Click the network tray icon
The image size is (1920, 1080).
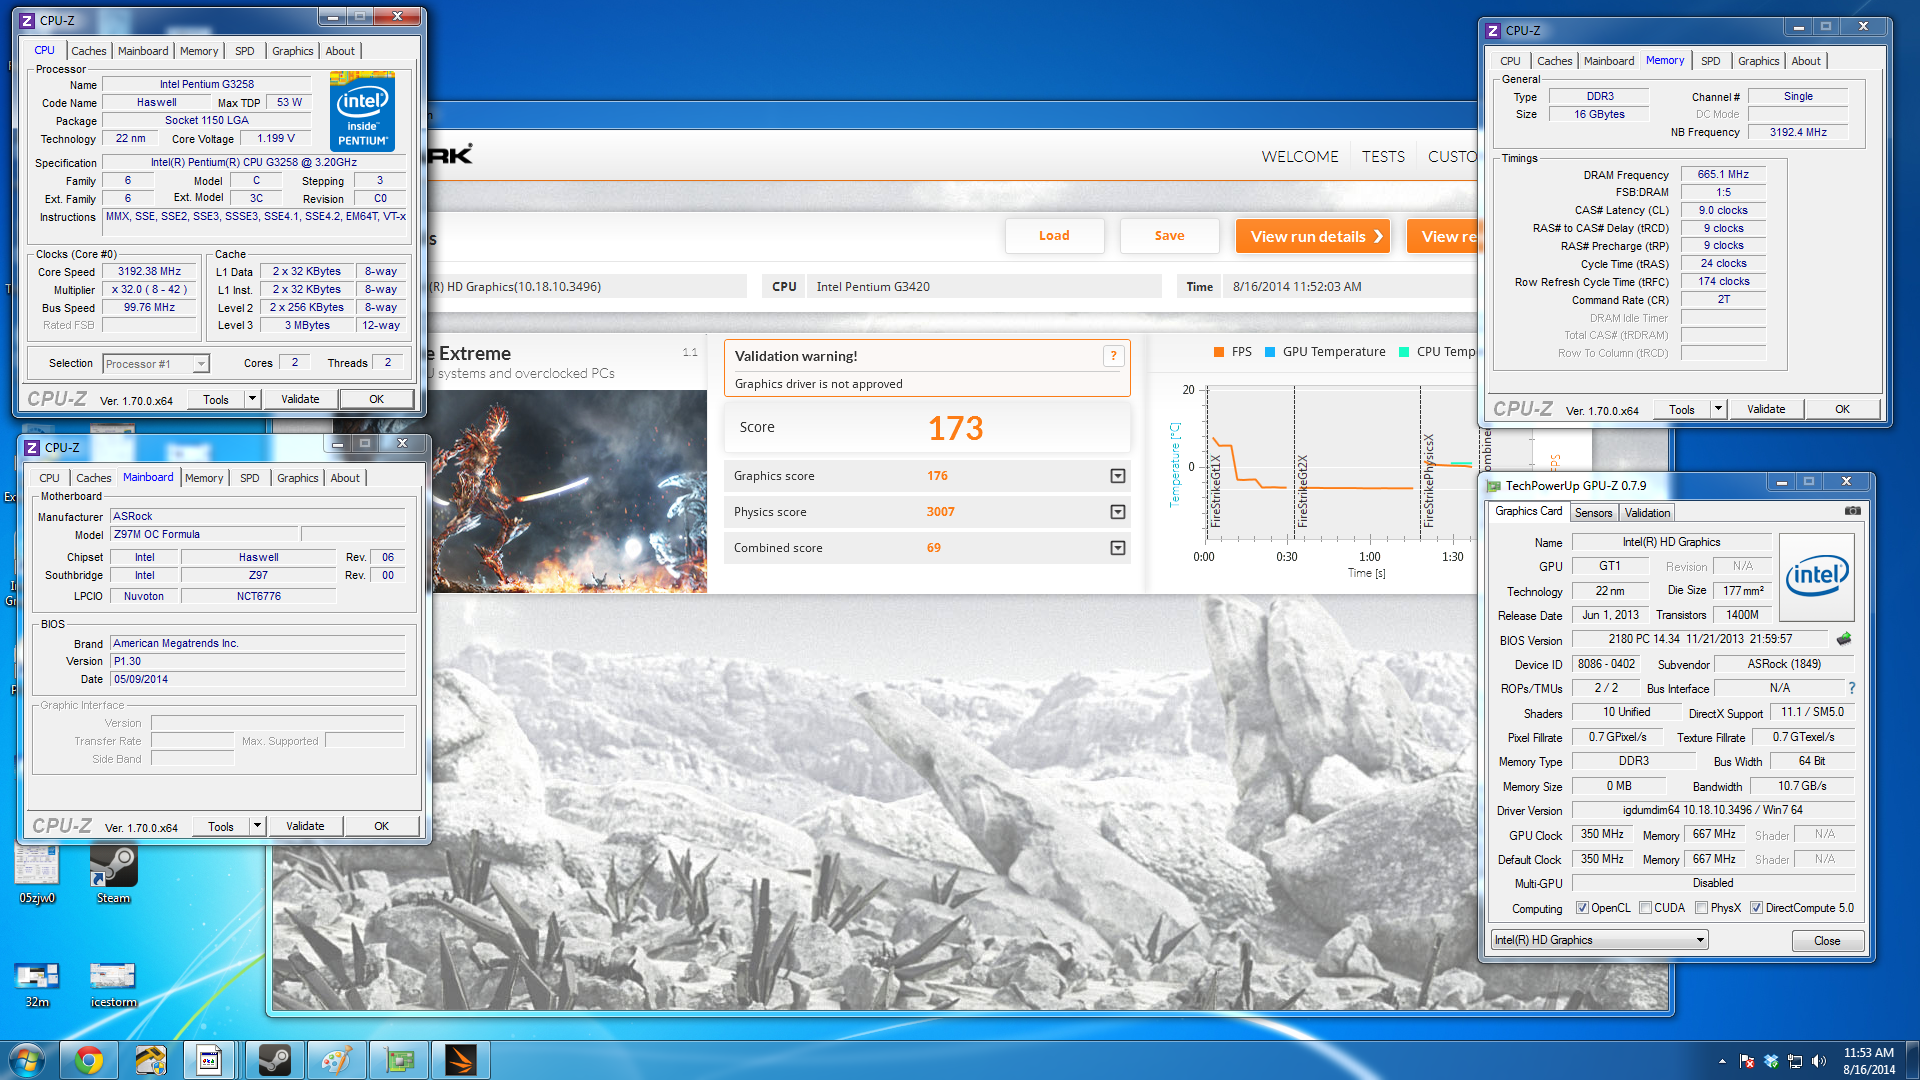pyautogui.click(x=1795, y=1061)
